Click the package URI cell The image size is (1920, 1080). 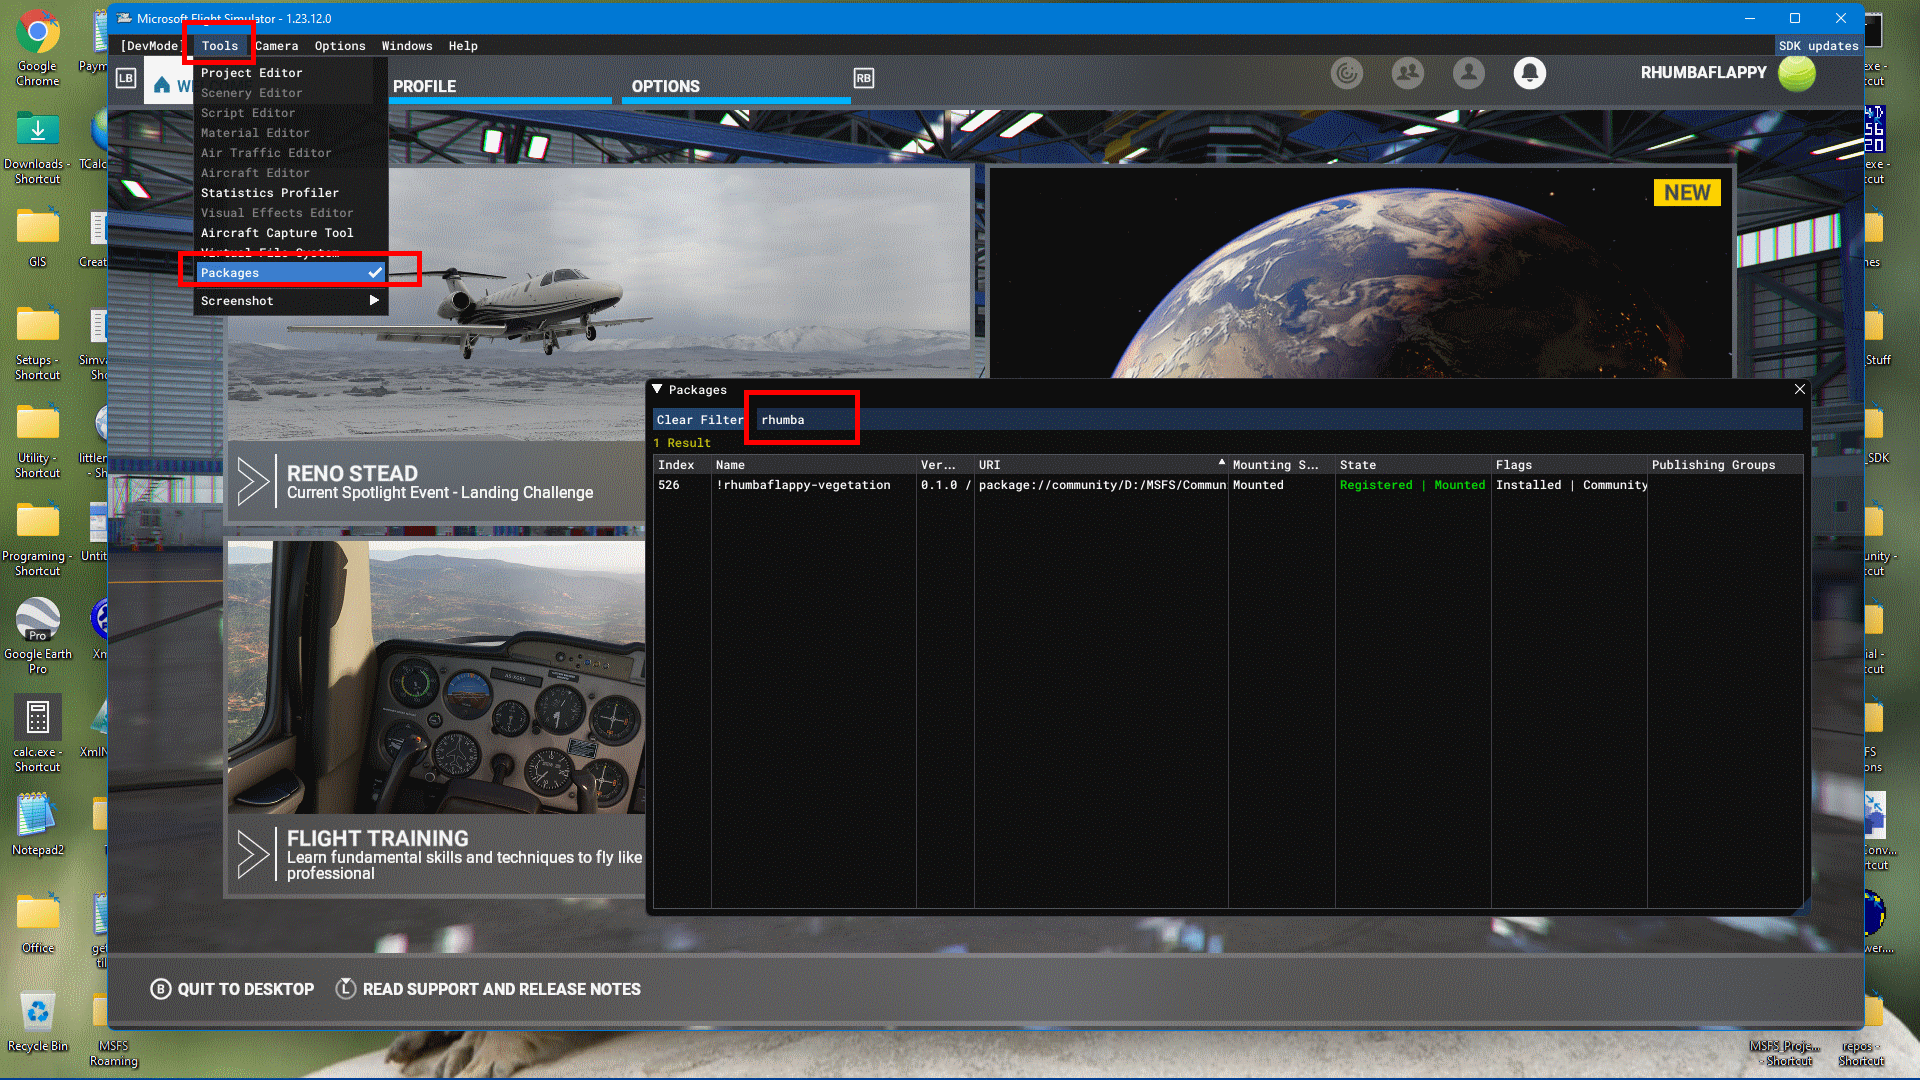(x=1102, y=485)
